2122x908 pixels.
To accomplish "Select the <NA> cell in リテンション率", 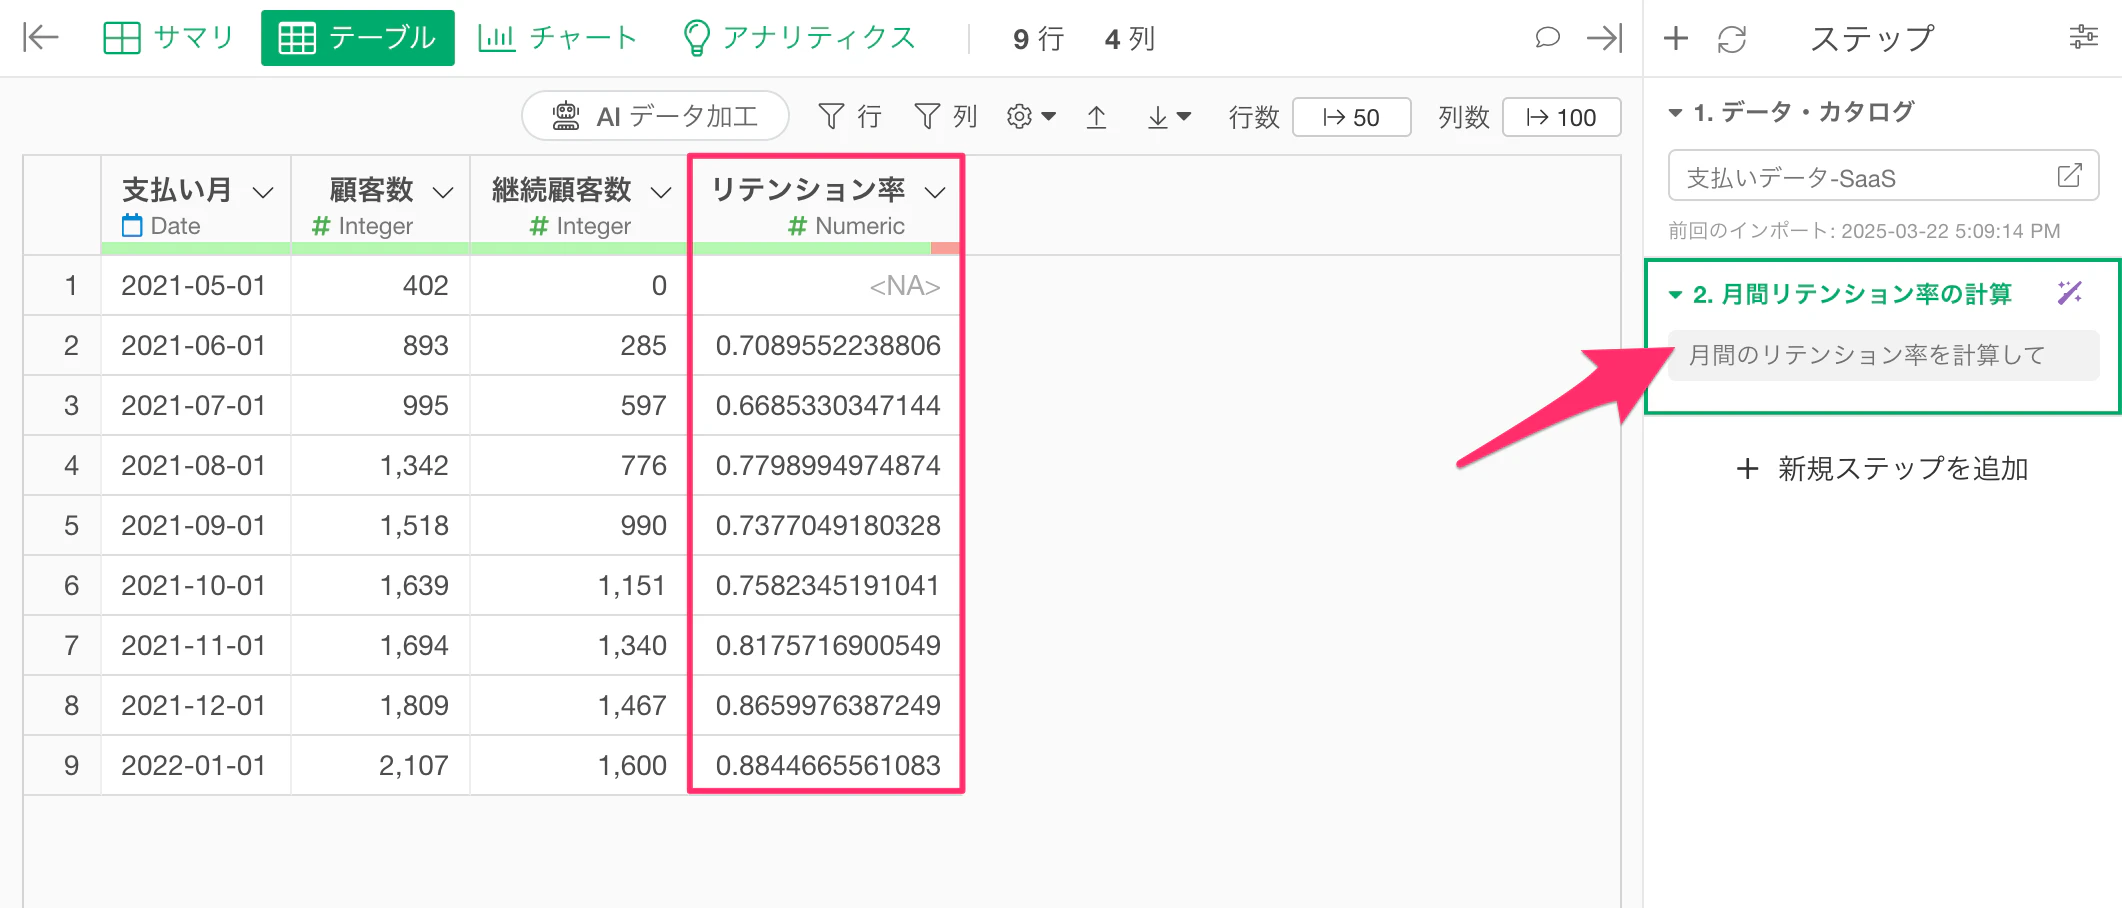I will coord(826,286).
